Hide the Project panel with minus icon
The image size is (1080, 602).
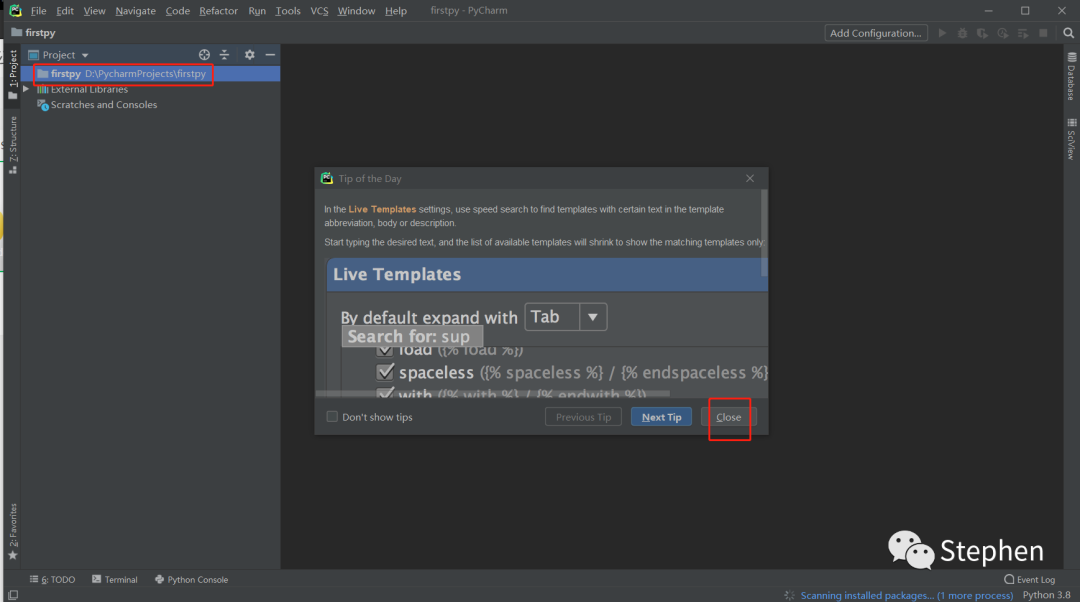(270, 54)
